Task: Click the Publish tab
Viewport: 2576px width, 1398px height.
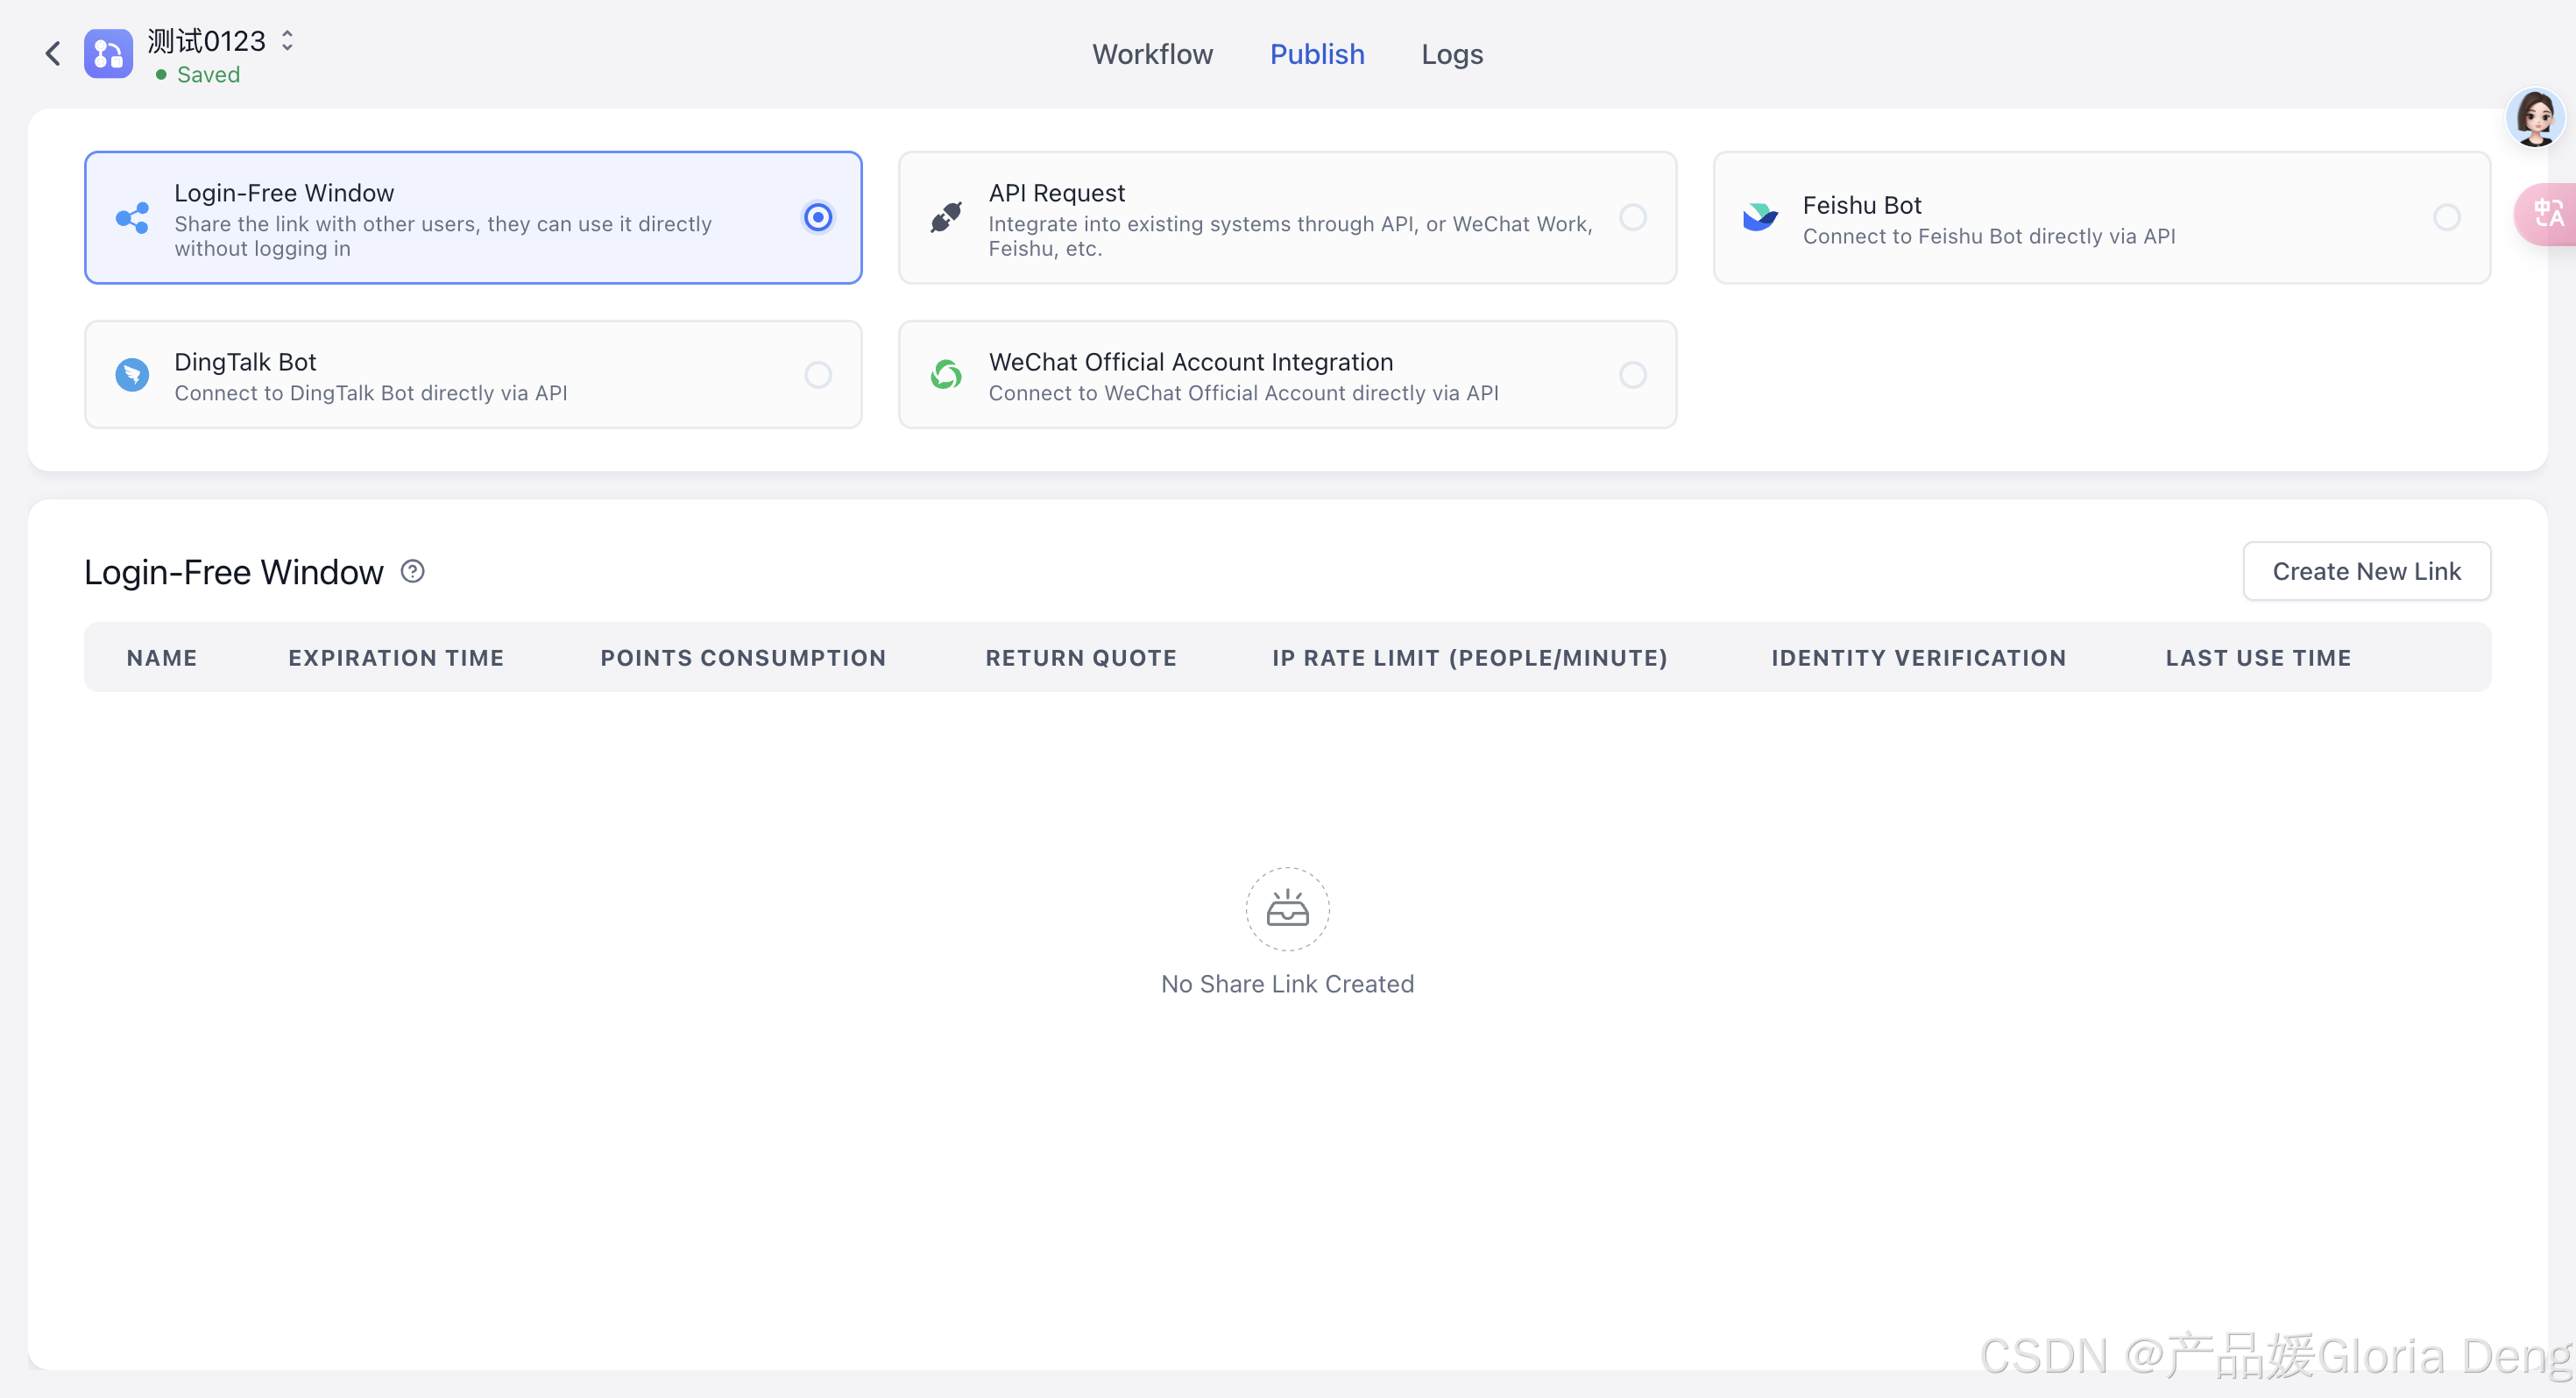Action: click(1317, 54)
